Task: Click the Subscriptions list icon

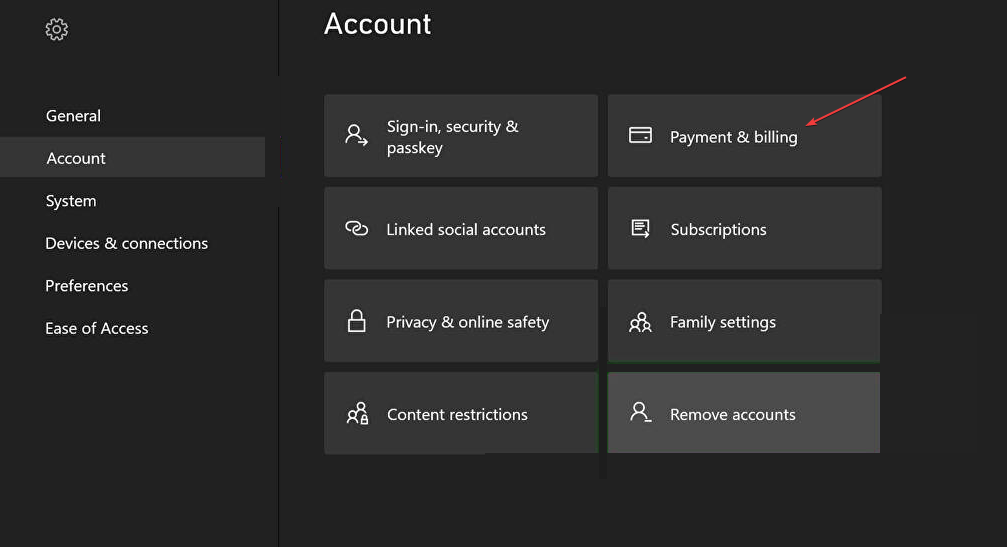Action: pos(640,229)
